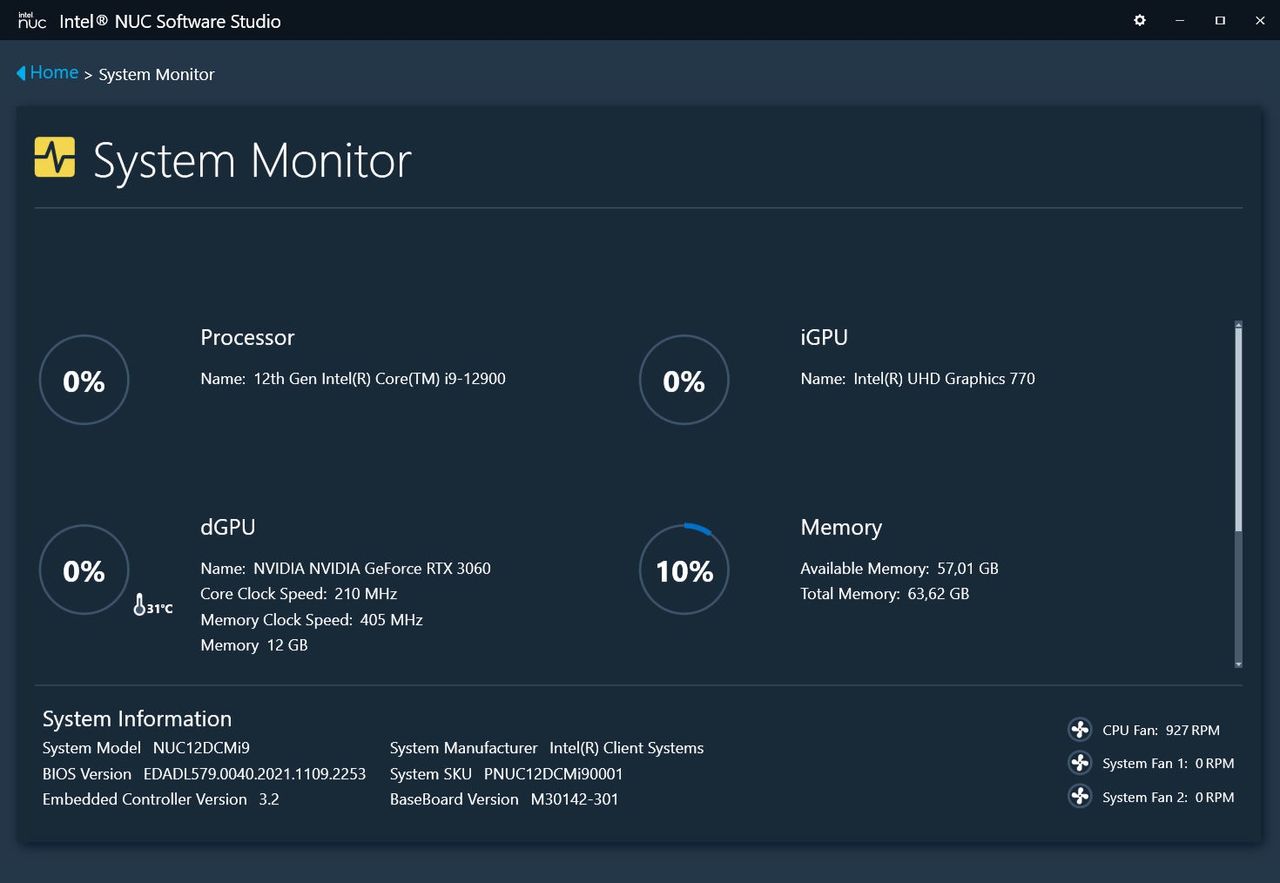Click the System Information heading
The image size is (1280, 883).
pyautogui.click(x=137, y=718)
